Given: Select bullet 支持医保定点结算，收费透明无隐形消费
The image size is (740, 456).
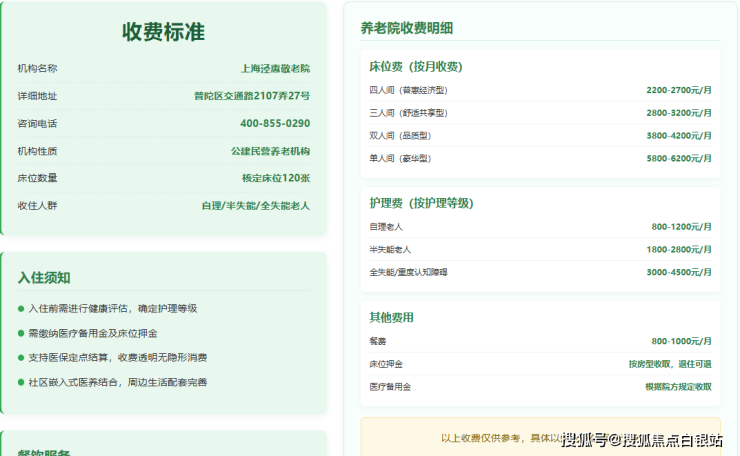Looking at the screenshot, I should [x=118, y=358].
